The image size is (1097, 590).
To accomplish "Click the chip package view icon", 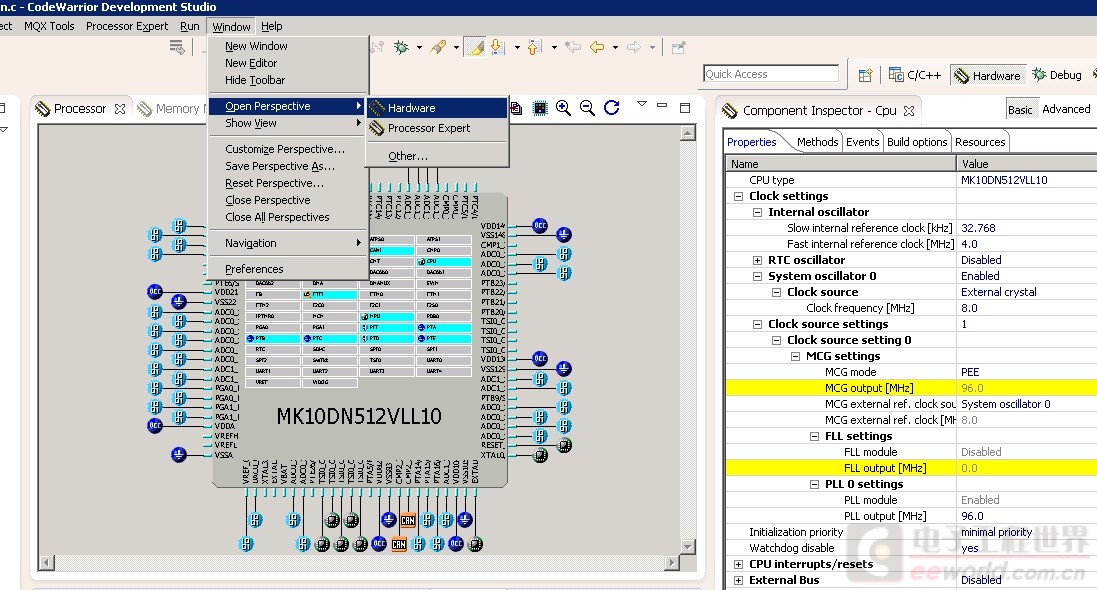I will coord(540,108).
